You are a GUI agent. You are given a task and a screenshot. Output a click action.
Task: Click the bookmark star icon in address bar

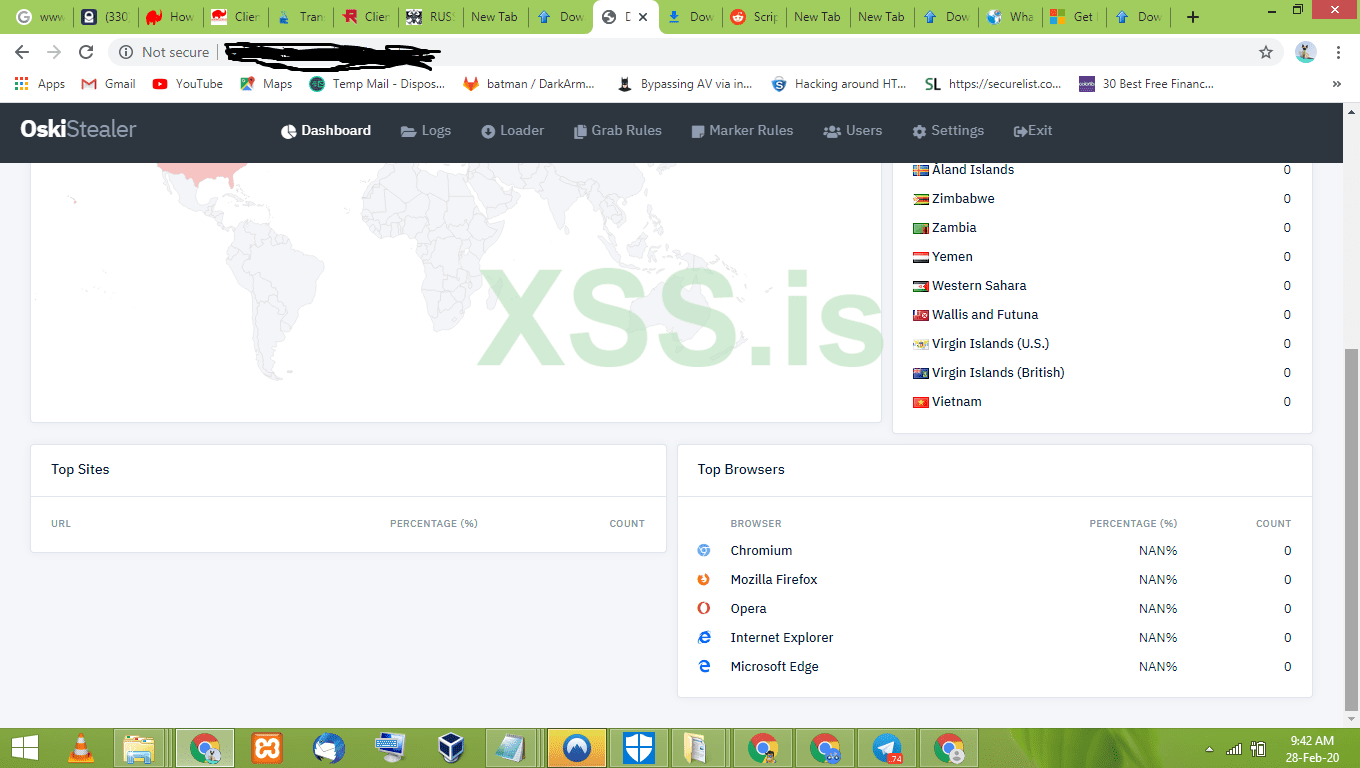(x=1266, y=51)
